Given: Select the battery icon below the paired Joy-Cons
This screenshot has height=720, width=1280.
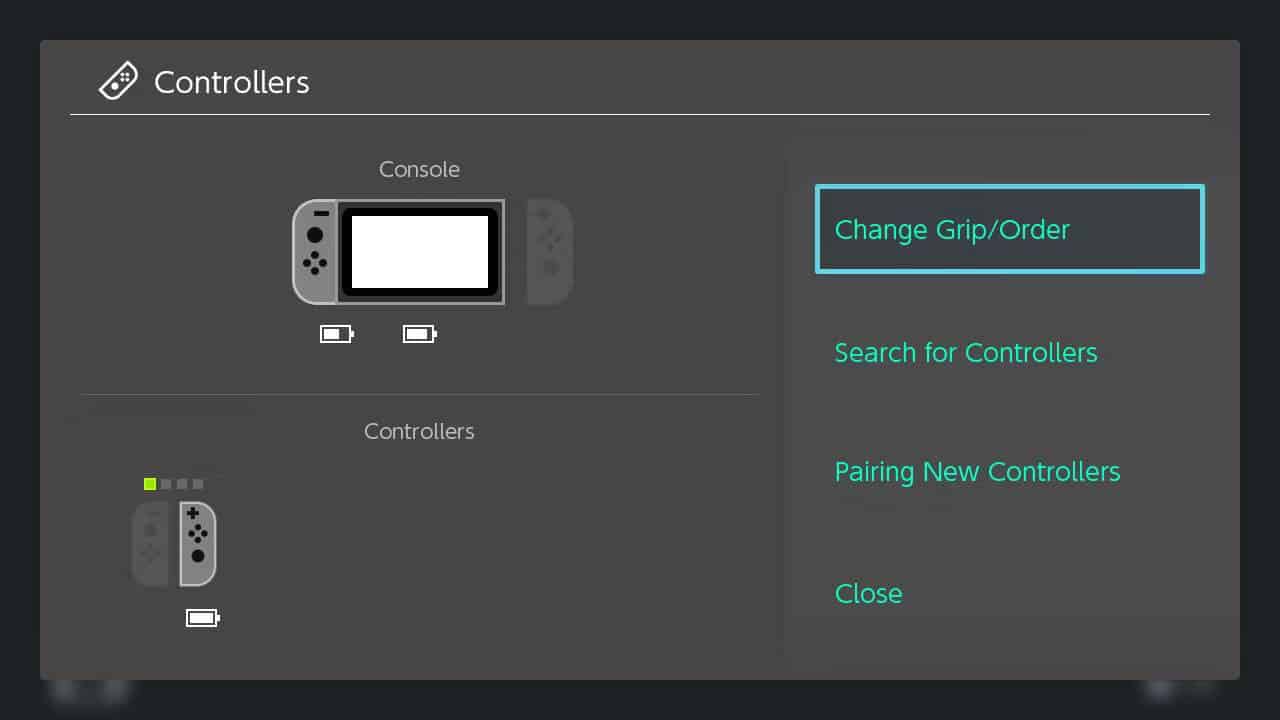Looking at the screenshot, I should point(203,617).
